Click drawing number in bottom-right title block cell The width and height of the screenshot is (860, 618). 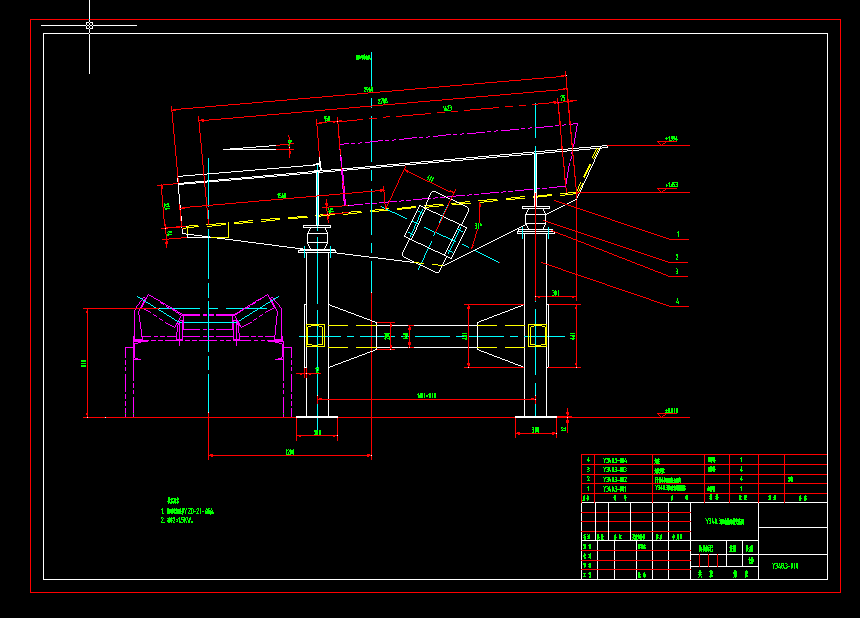(785, 566)
